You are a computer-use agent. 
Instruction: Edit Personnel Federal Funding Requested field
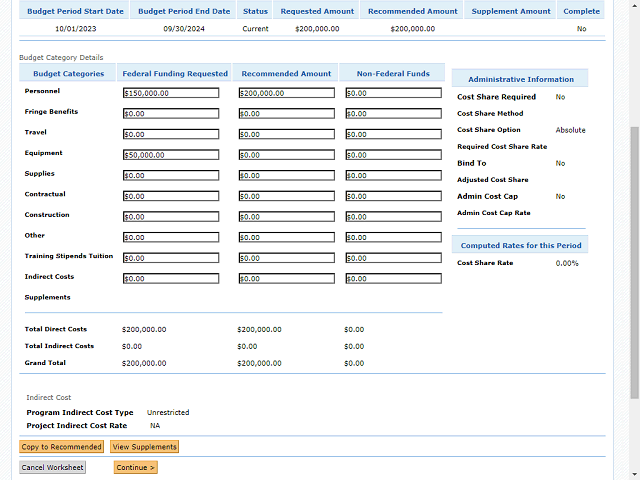pos(170,93)
